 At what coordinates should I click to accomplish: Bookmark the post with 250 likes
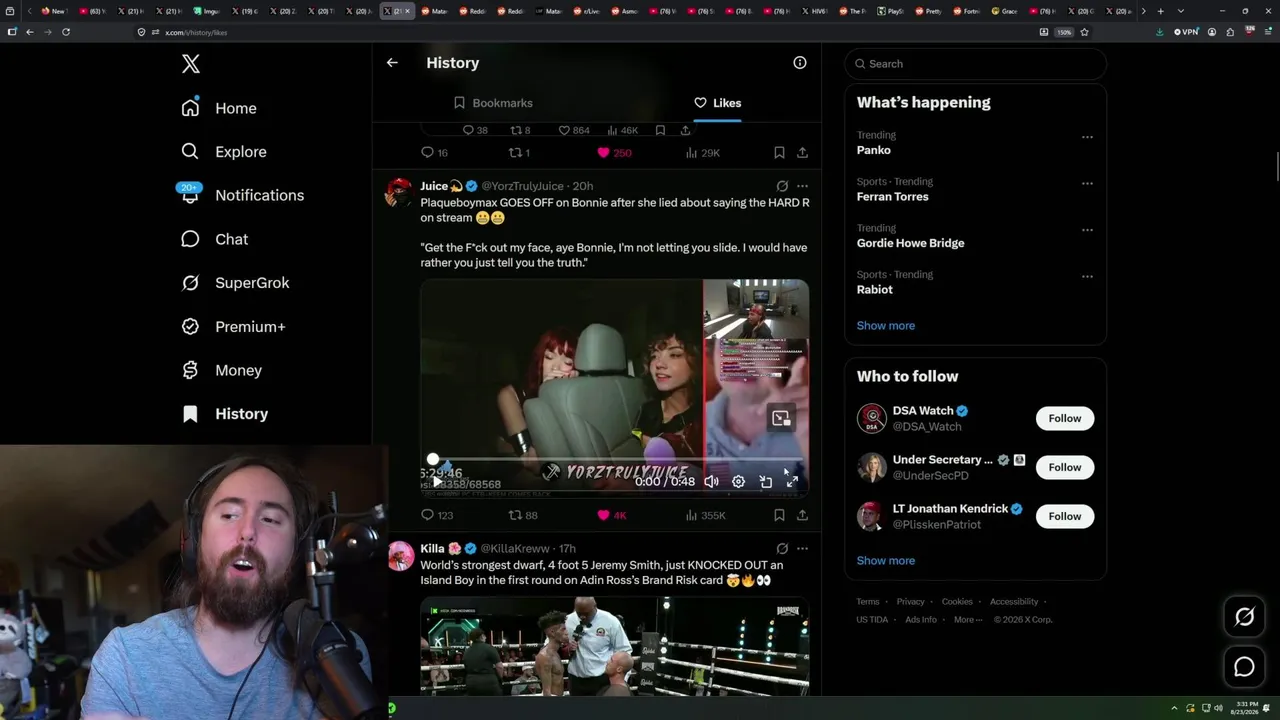(779, 153)
